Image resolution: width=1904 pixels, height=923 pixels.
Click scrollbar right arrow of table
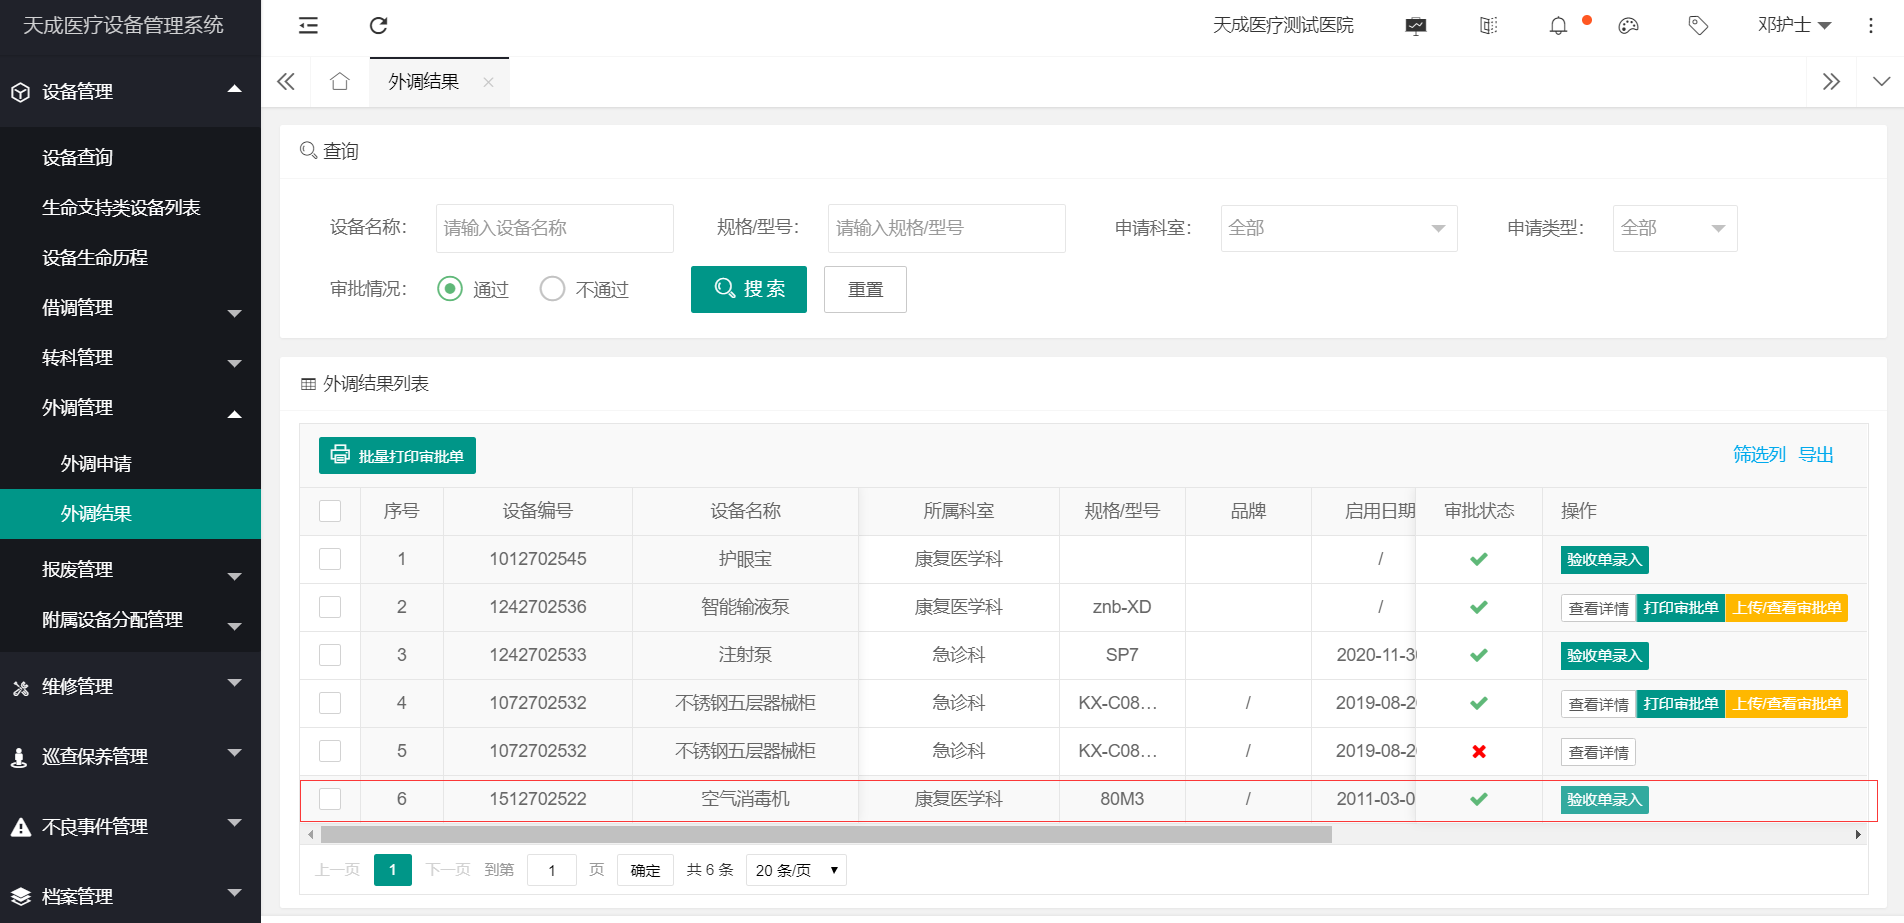(x=1858, y=834)
